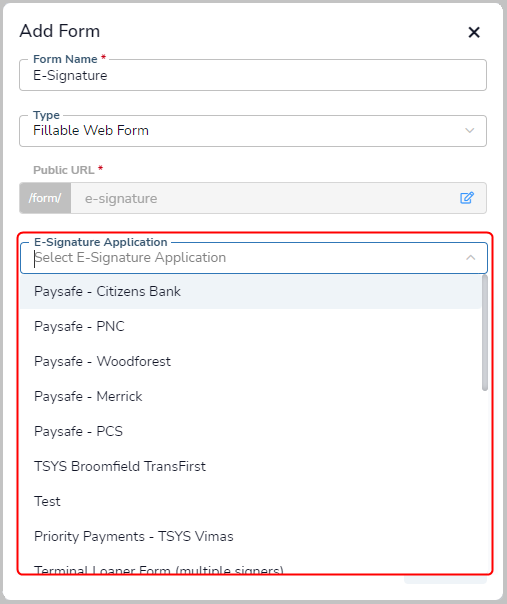This screenshot has width=507, height=604.
Task: Pick TSYS Broomfield TransFirst application
Action: [x=250, y=466]
